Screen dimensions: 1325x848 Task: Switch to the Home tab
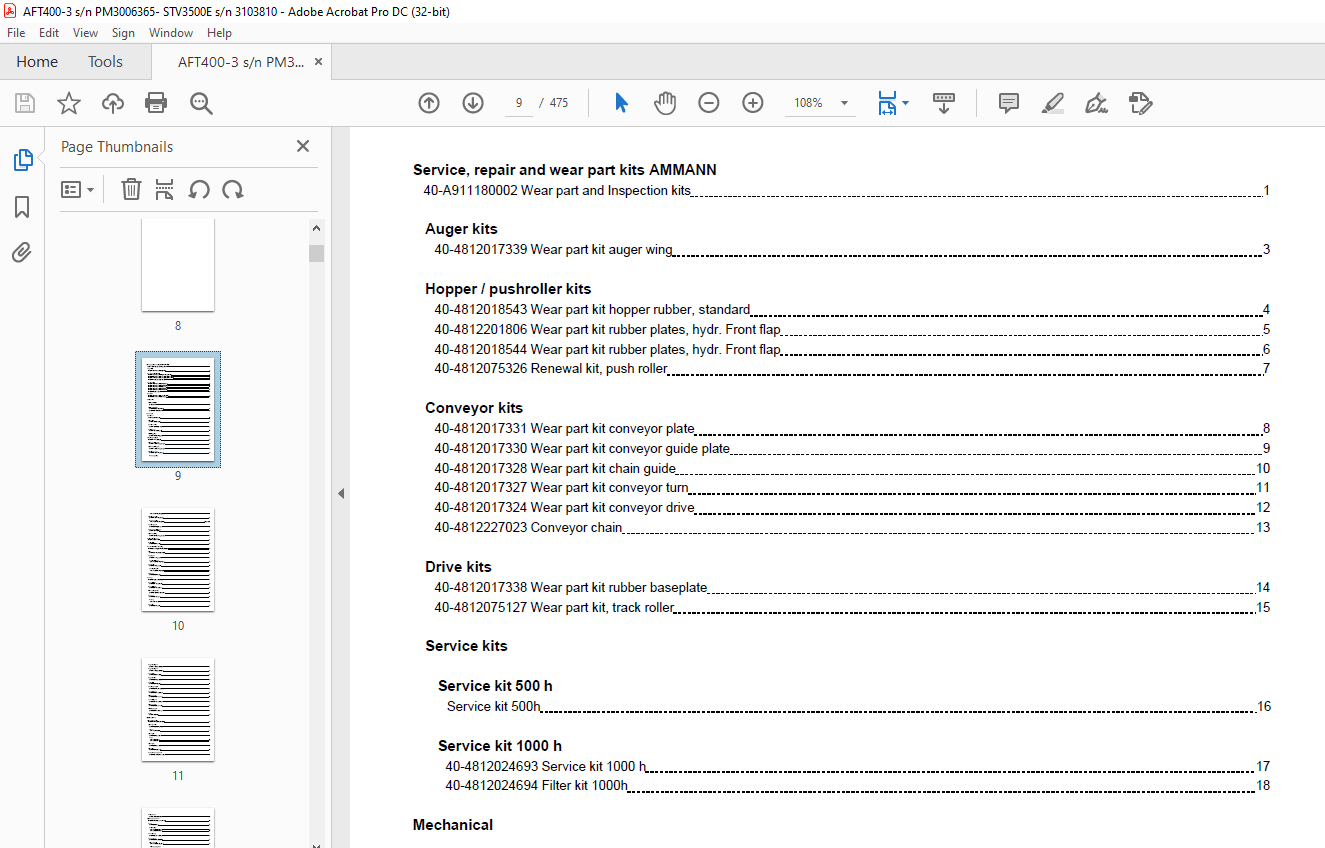(x=37, y=62)
